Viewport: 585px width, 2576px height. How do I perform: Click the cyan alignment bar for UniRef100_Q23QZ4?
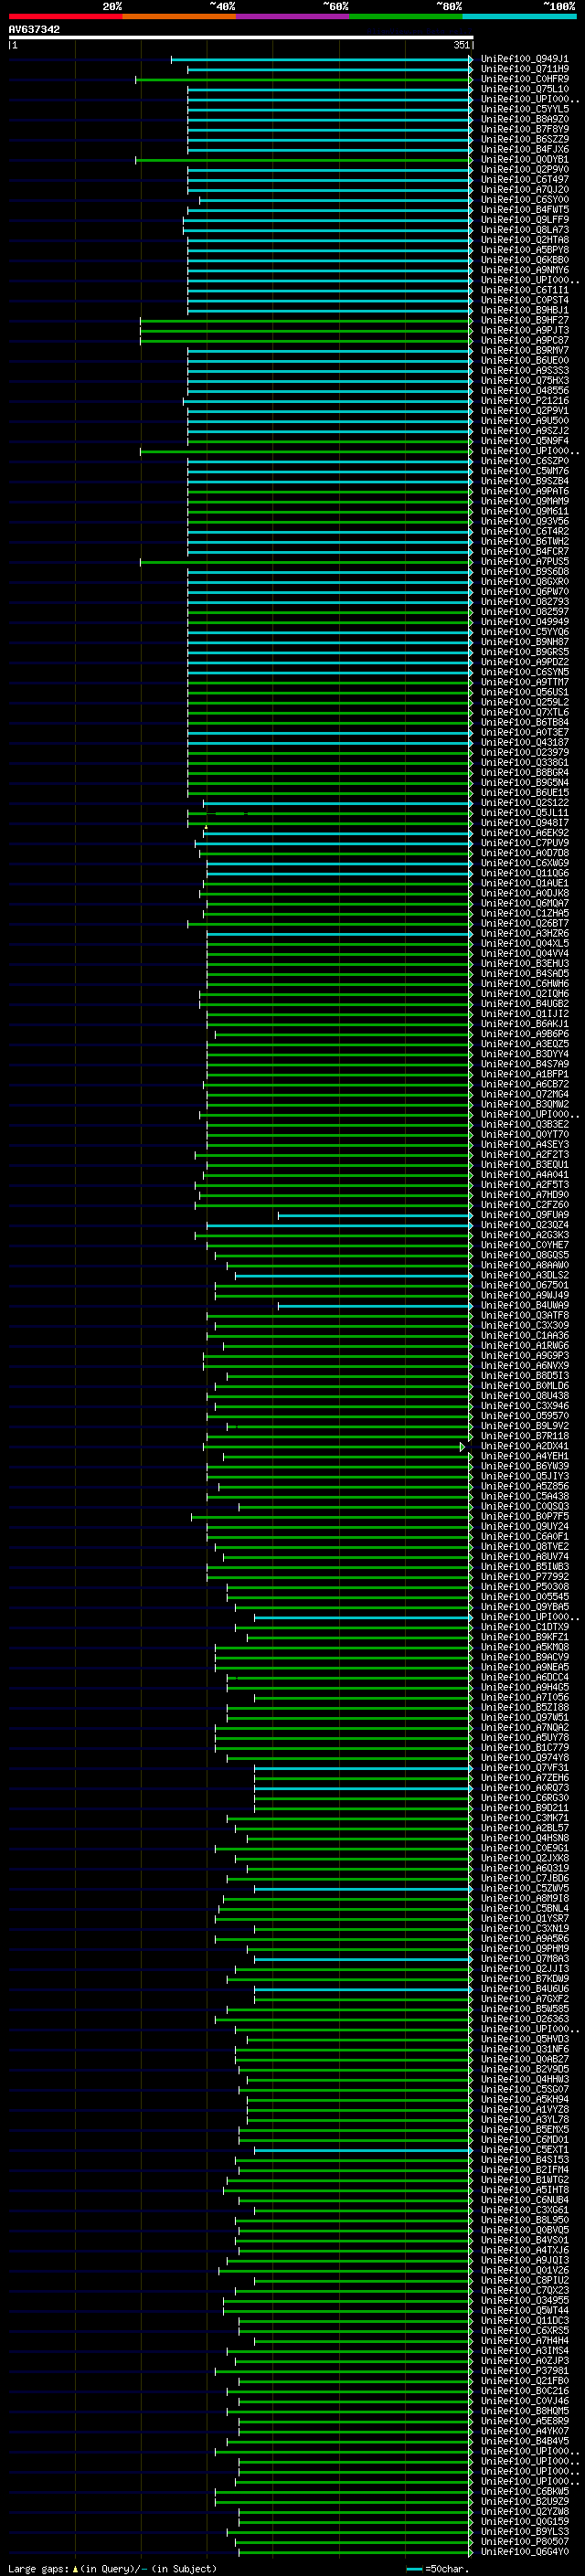coord(339,1225)
